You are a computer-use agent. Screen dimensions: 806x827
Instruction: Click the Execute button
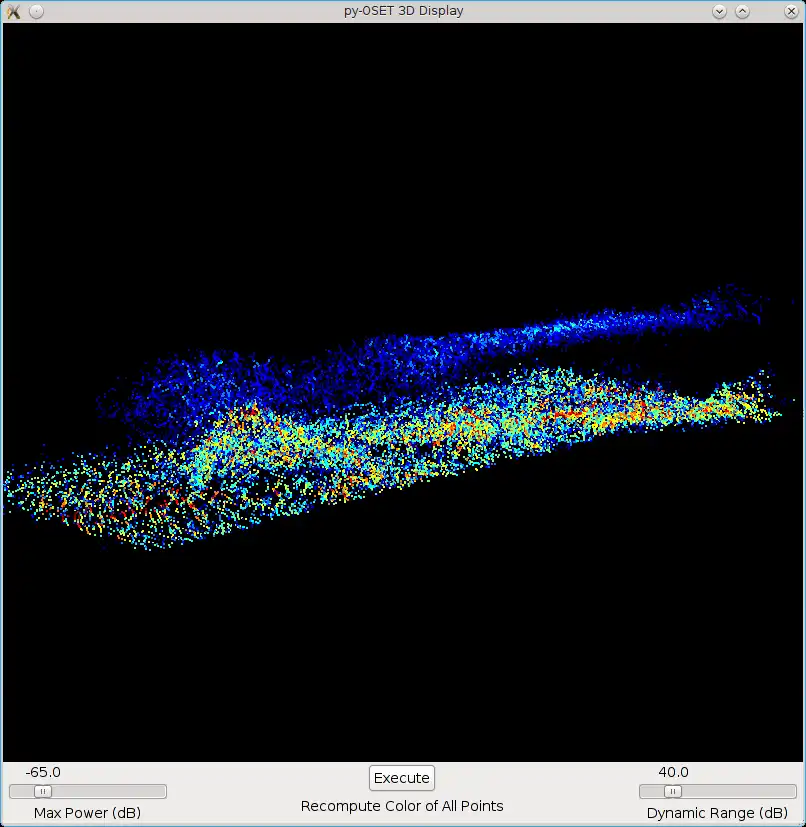coord(401,778)
